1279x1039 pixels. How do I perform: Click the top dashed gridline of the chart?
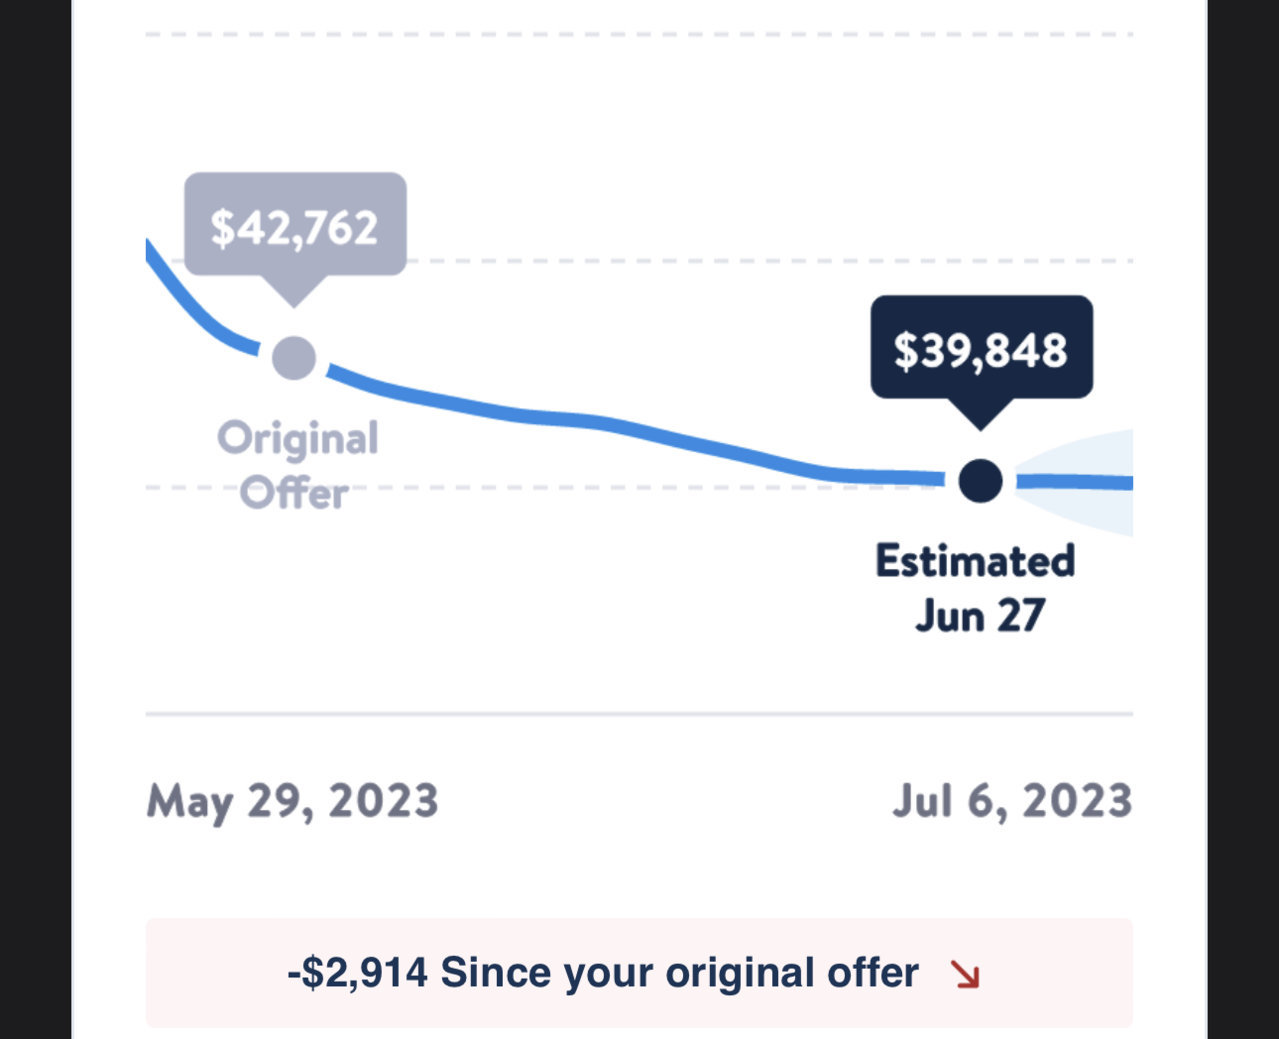[x=639, y=34]
